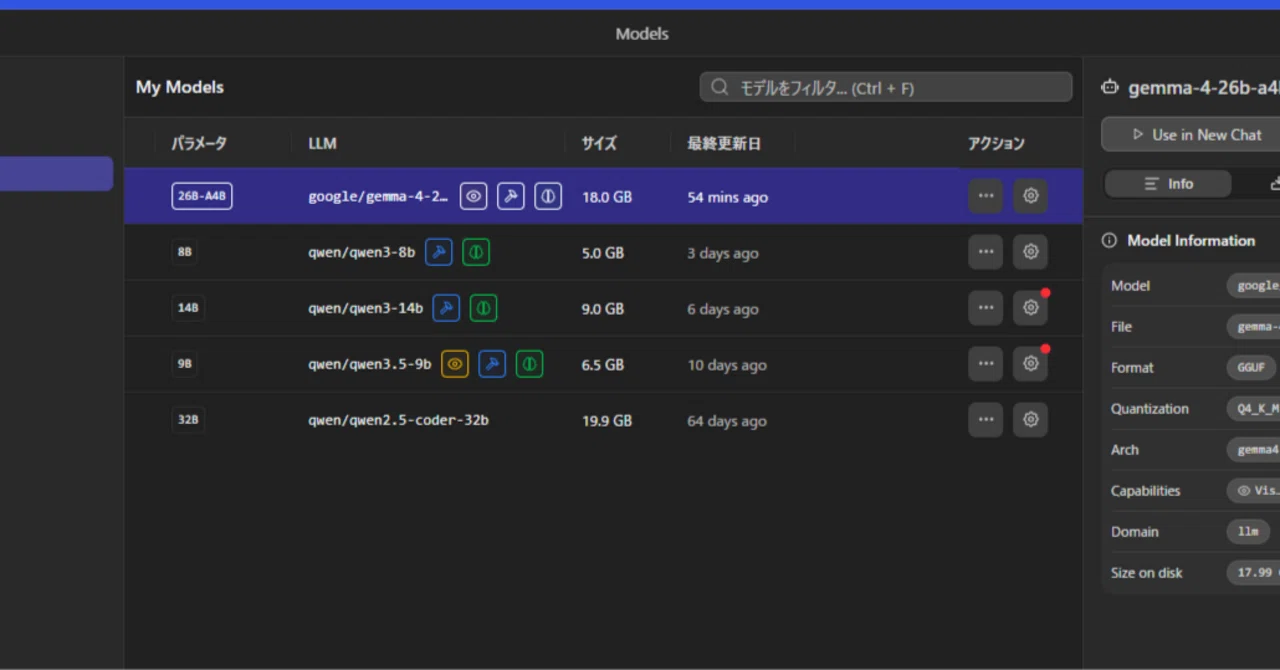Select the 8B parameter badge
This screenshot has height=670, width=1280.
click(x=185, y=252)
